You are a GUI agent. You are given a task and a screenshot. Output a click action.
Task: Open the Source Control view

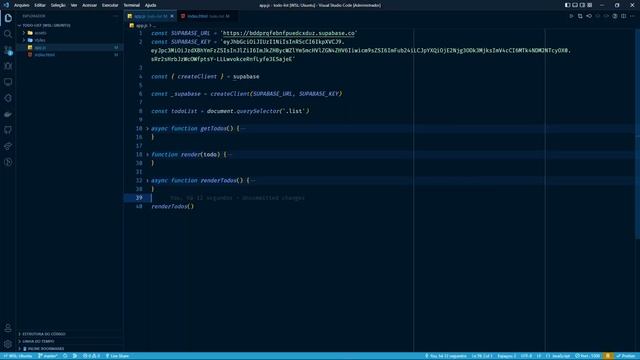(8, 50)
